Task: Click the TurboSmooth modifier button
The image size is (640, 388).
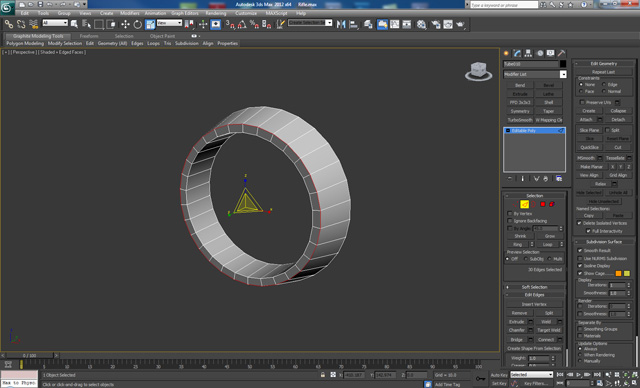Action: (520, 120)
